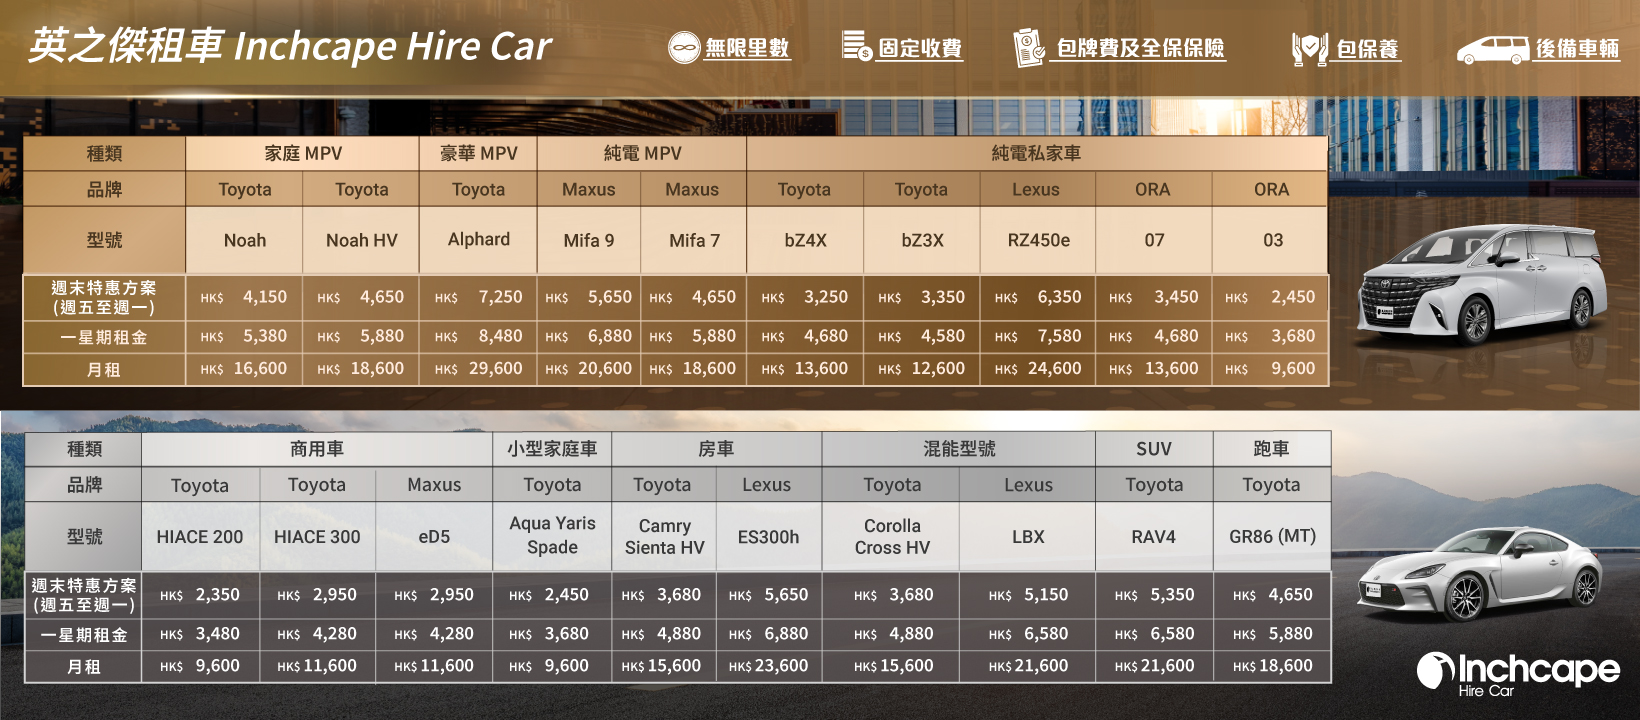The width and height of the screenshot is (1640, 720).
Task: Click the white Alphard MPV image
Action: [x=1482, y=284]
